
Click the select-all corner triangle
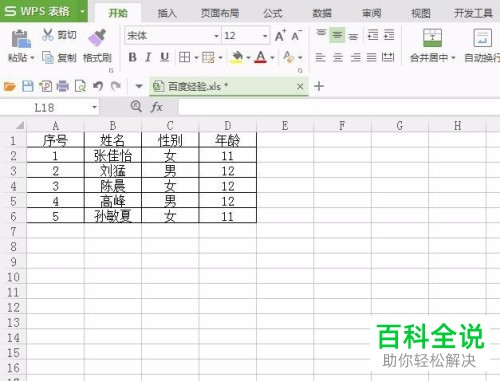click(x=20, y=125)
